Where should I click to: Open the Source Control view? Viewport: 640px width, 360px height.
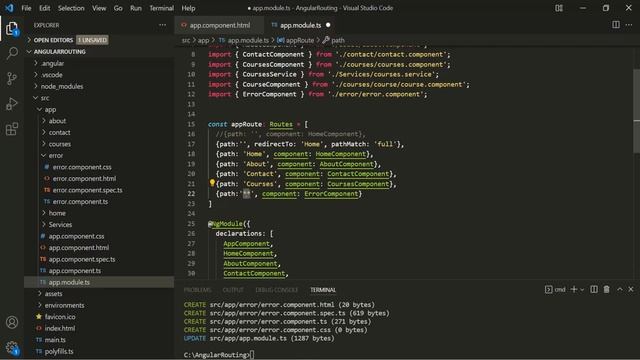click(x=12, y=78)
